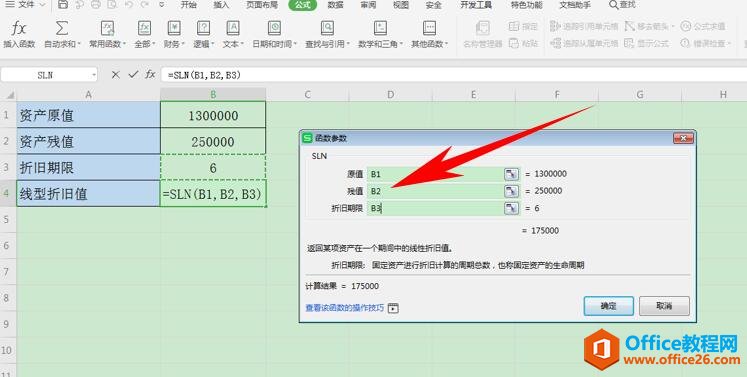Screen dimensions: 747x377
Task: Select the column B header
Action: click(x=213, y=94)
